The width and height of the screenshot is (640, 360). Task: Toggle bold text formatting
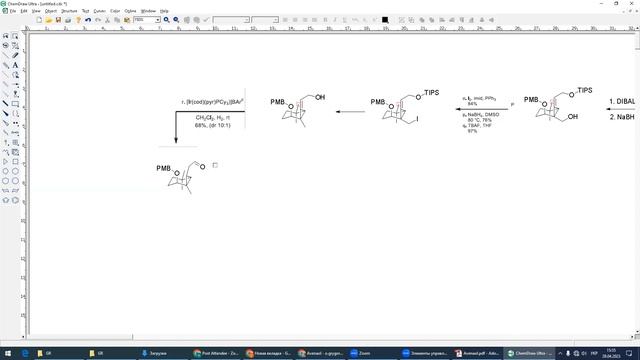325,20
